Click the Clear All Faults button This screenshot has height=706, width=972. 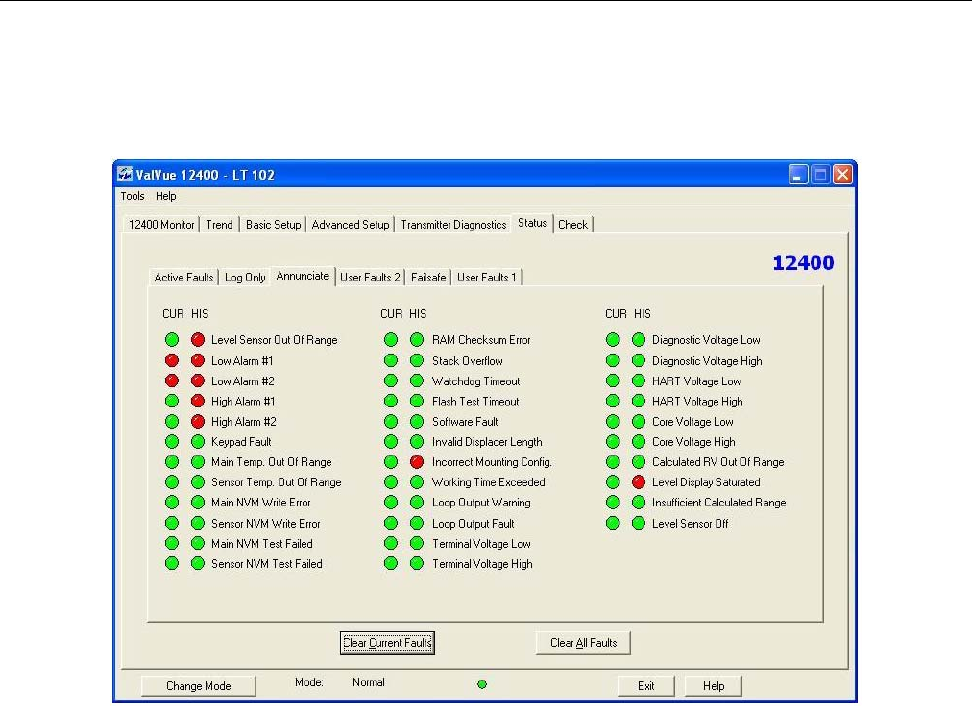point(583,643)
